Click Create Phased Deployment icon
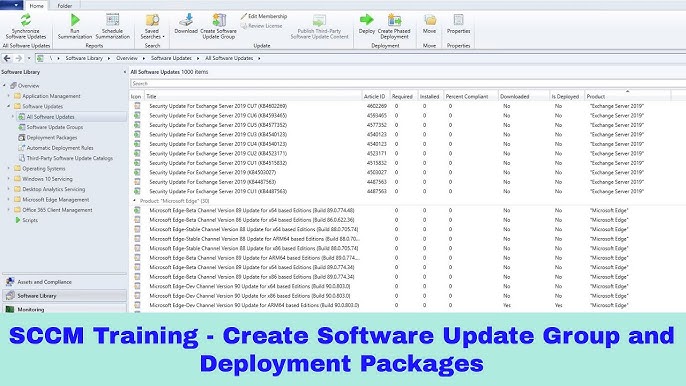The width and height of the screenshot is (686, 386). click(394, 20)
